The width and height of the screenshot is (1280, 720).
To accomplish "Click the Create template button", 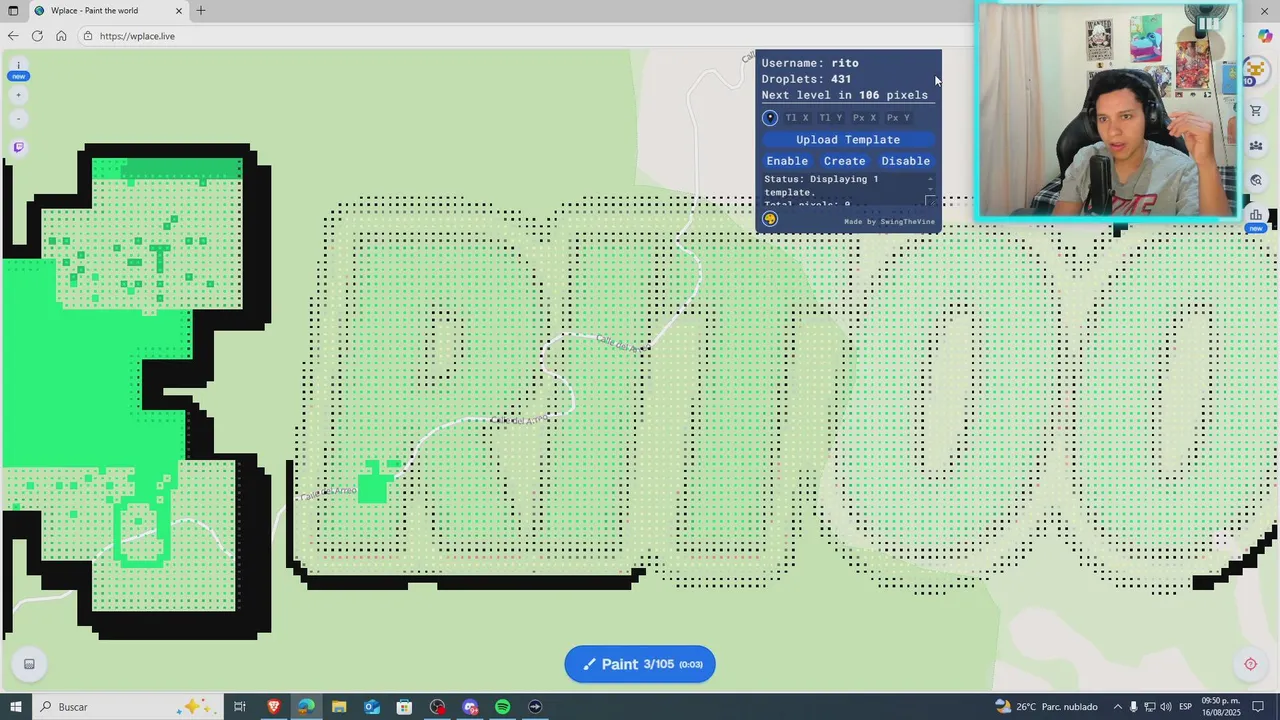I will (x=845, y=161).
